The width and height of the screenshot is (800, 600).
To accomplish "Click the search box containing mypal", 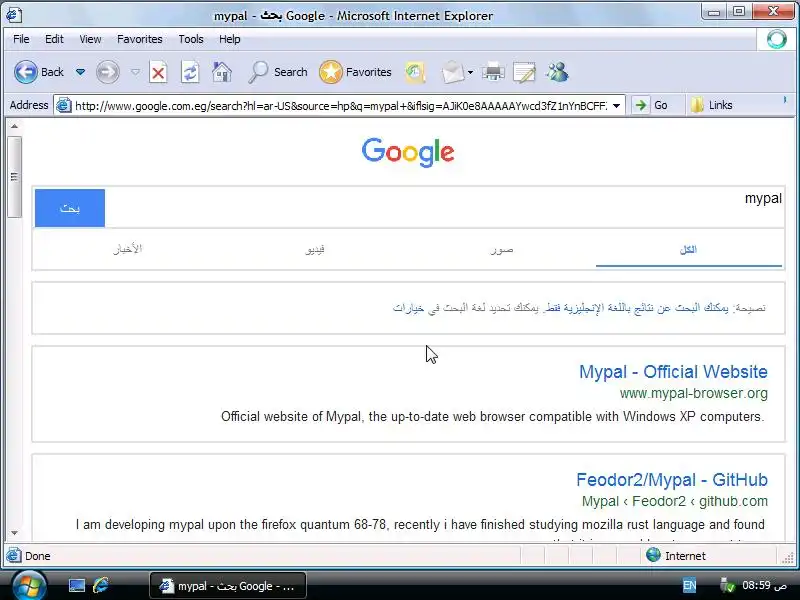I will pos(444,207).
